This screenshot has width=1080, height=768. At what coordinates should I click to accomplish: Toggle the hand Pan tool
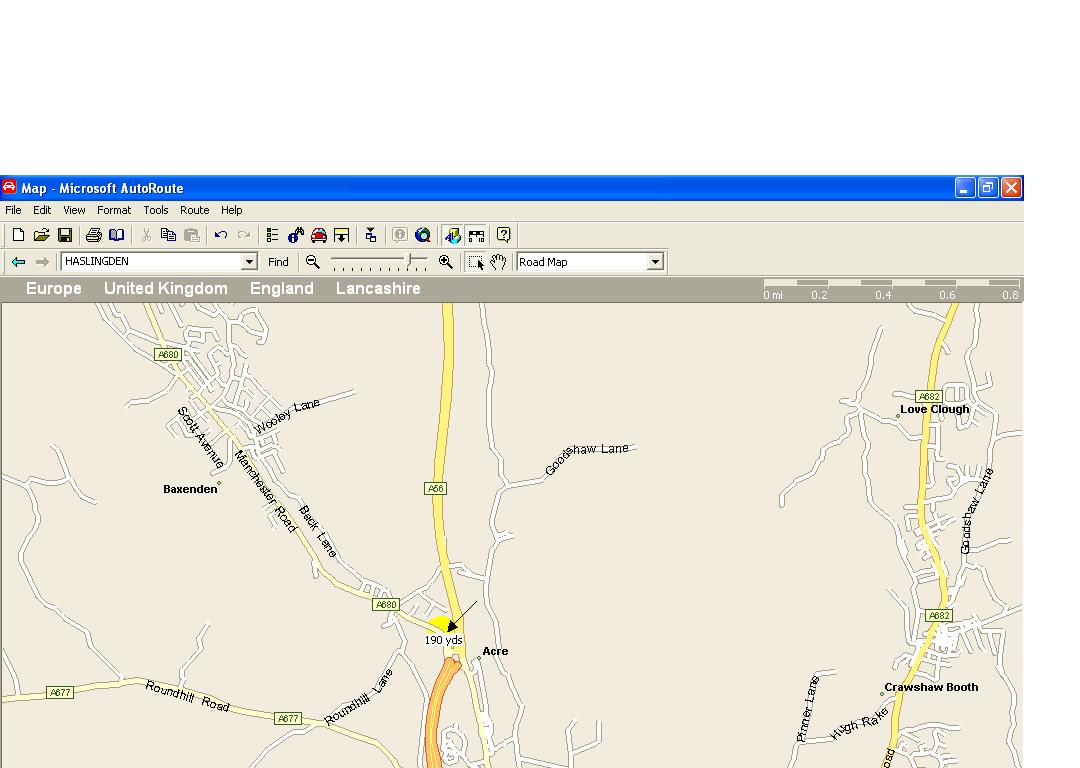click(498, 262)
